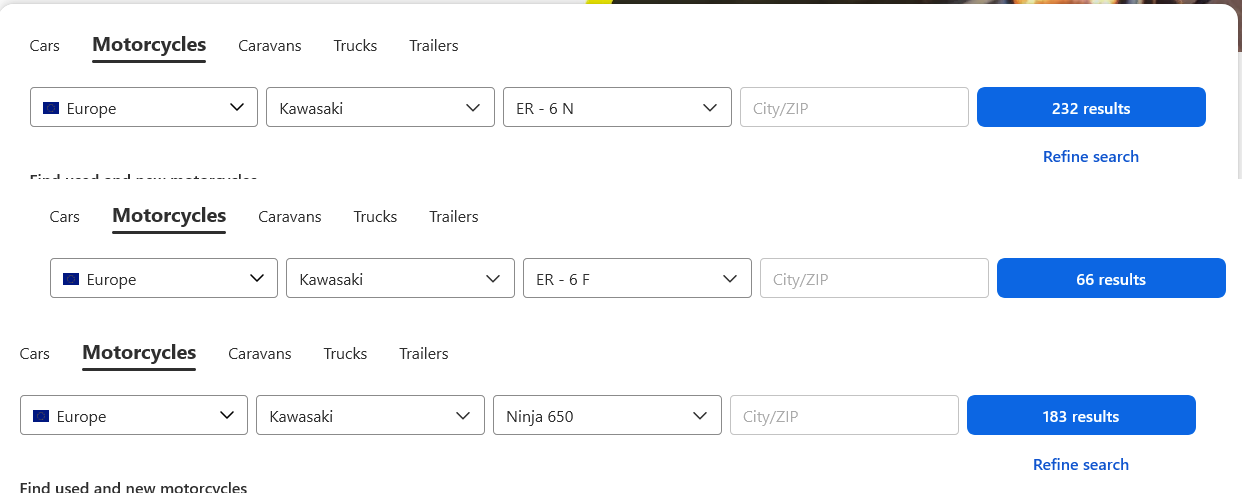1242x493 pixels.
Task: Click the 66 results button
Action: [x=1111, y=278]
